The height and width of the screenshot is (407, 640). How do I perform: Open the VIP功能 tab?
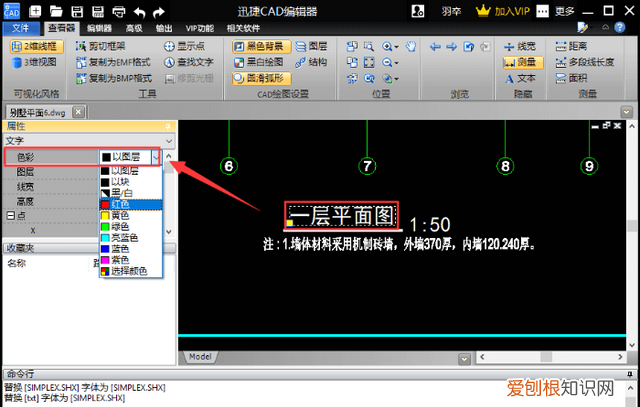[200, 28]
